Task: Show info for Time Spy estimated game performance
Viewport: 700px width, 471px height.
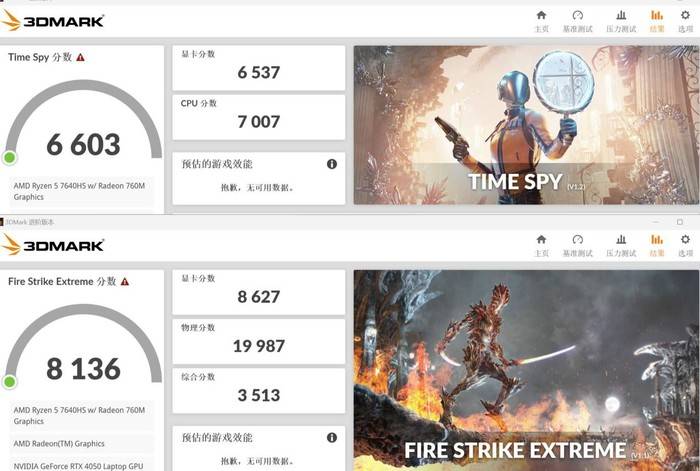Action: [332, 164]
